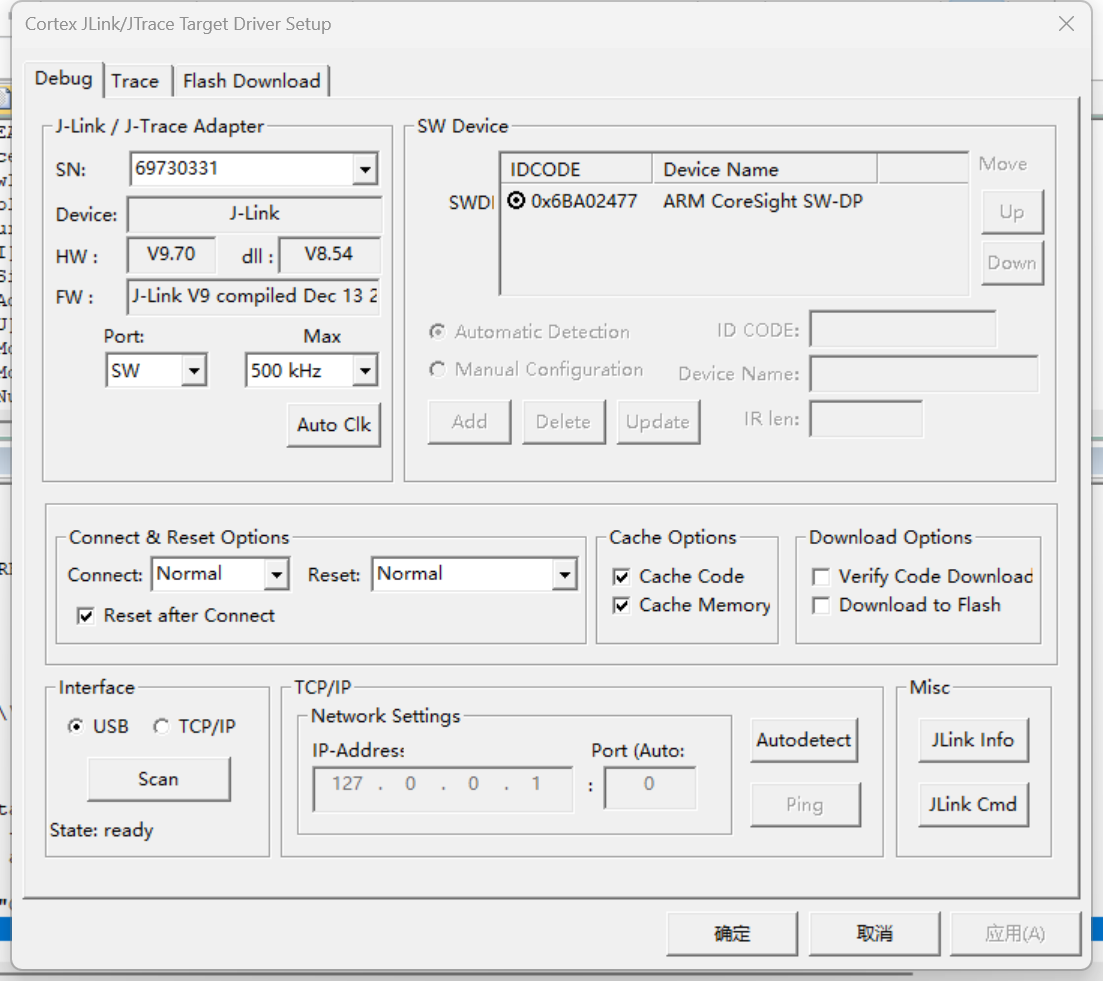Click the 应用(A) apply button
Screen dimensions: 1103x981
(x=1015, y=934)
